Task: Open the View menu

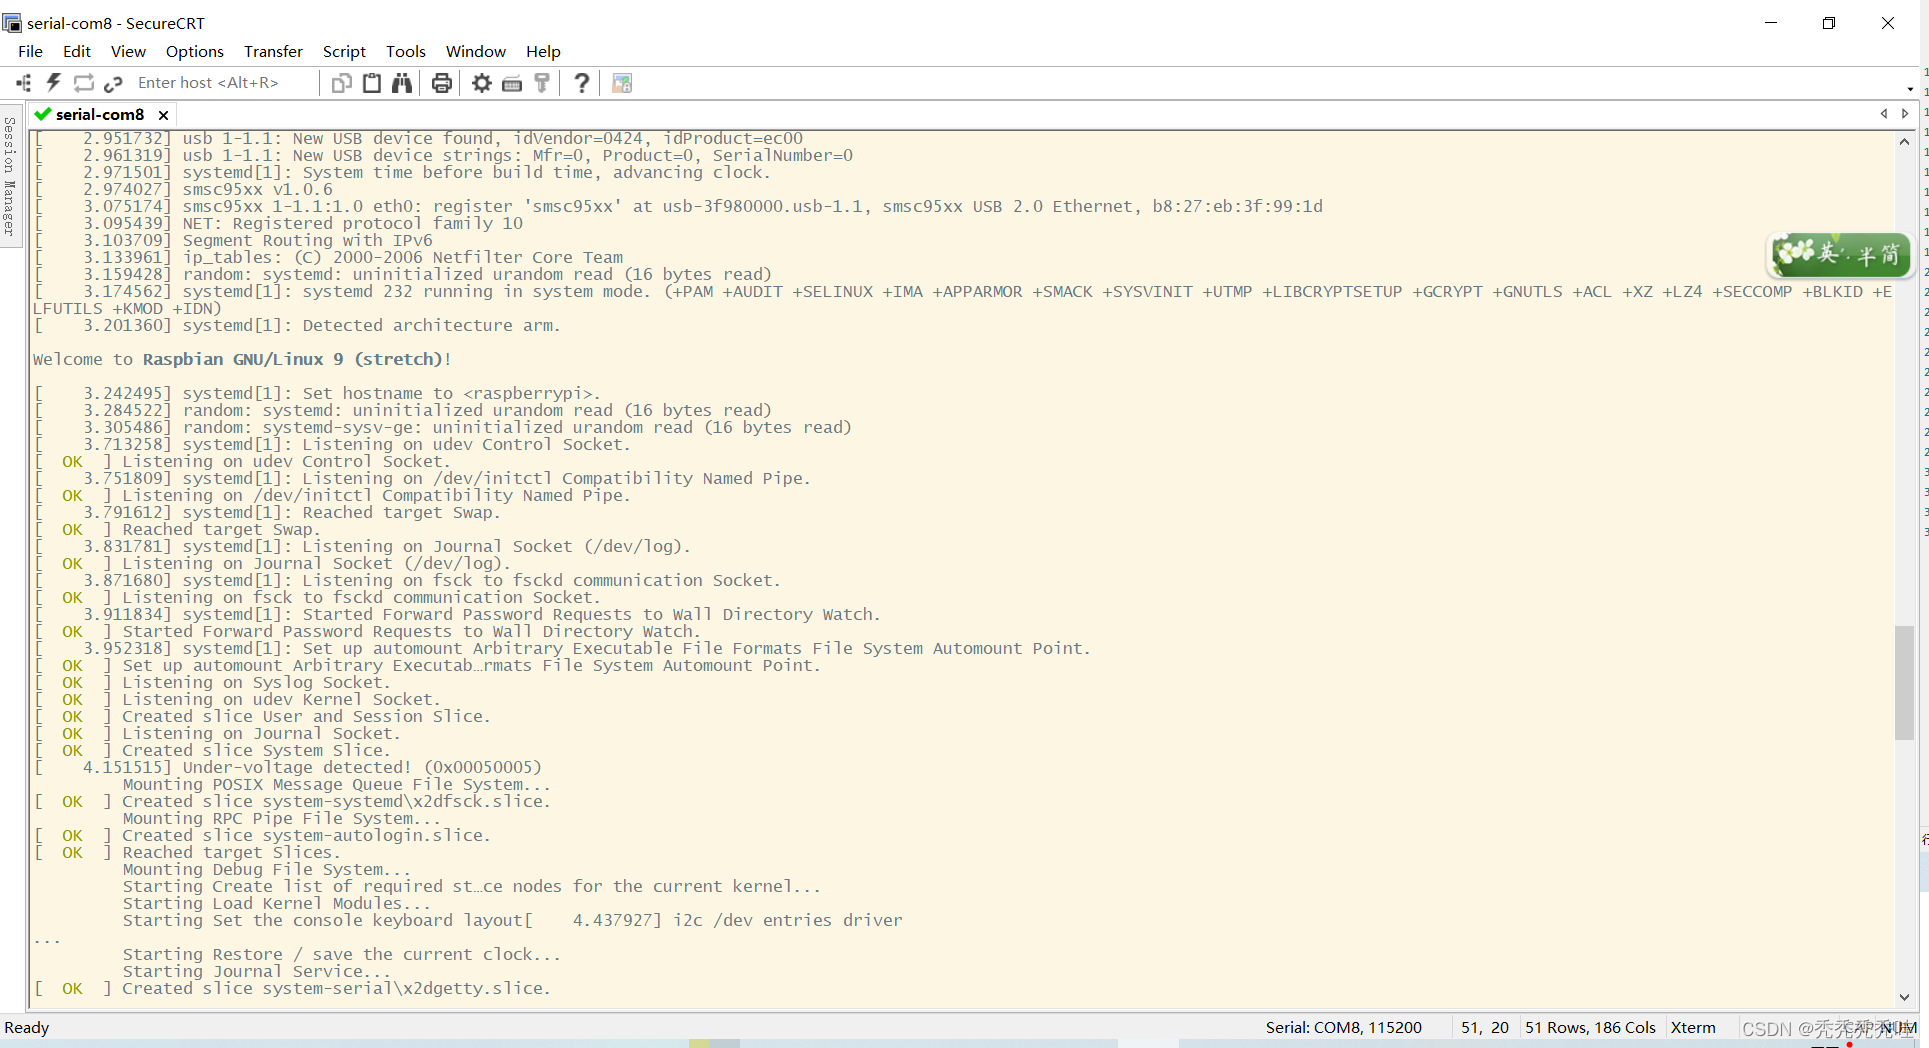Action: (x=128, y=51)
